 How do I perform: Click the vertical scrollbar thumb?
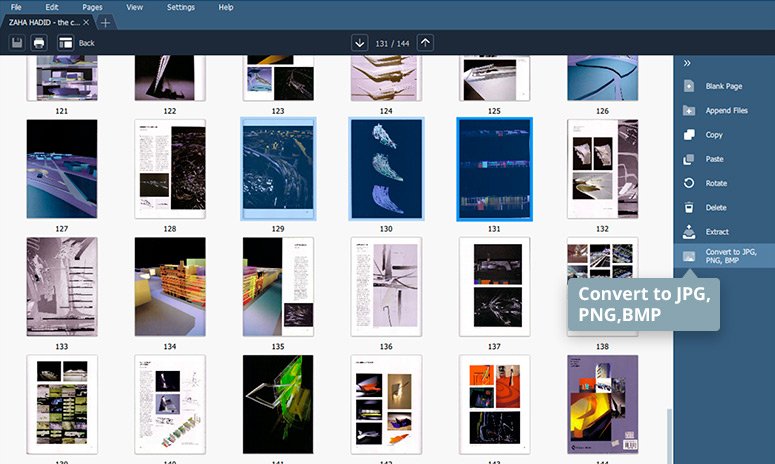point(670,436)
